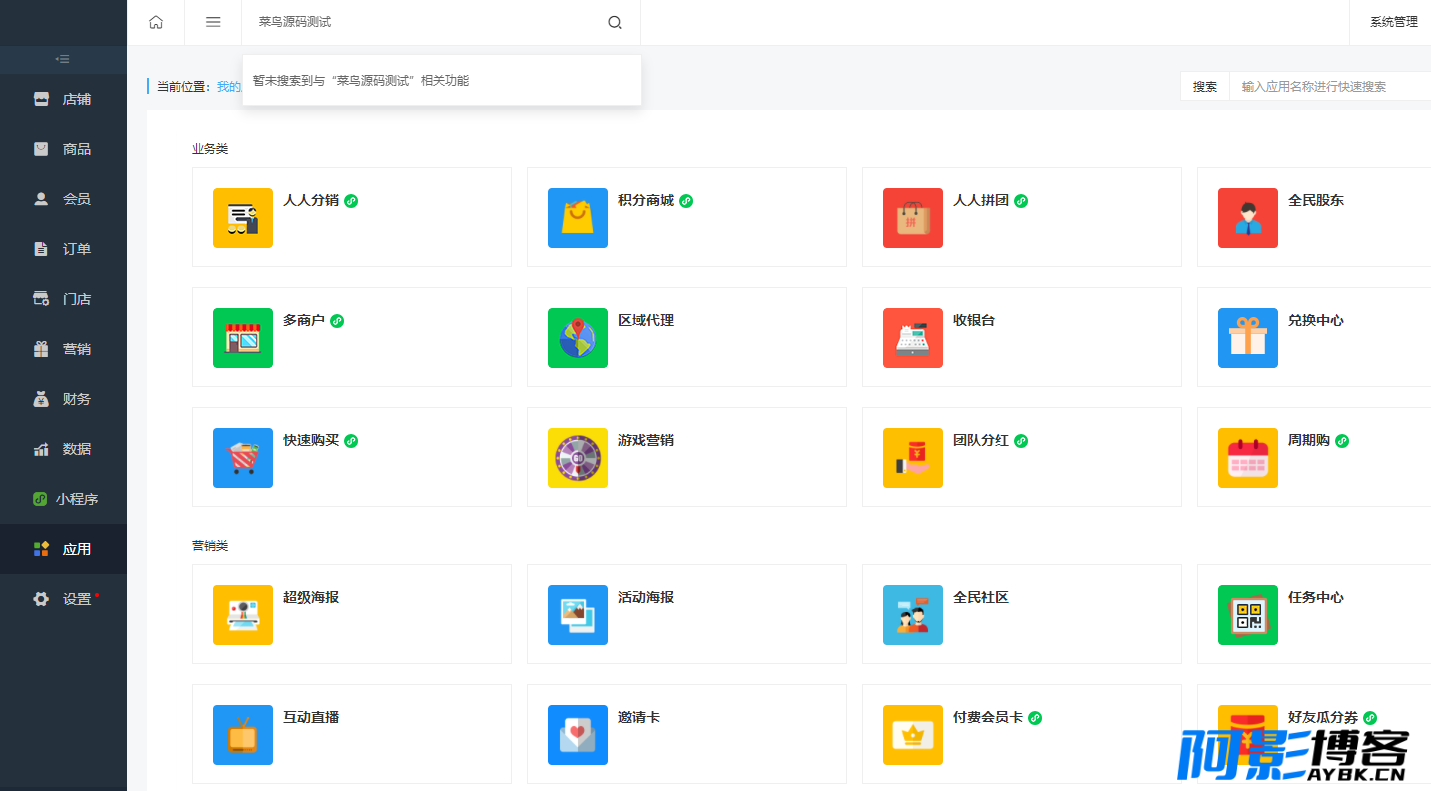Click the 邀请卡 app title
1431x791 pixels.
click(x=639, y=717)
